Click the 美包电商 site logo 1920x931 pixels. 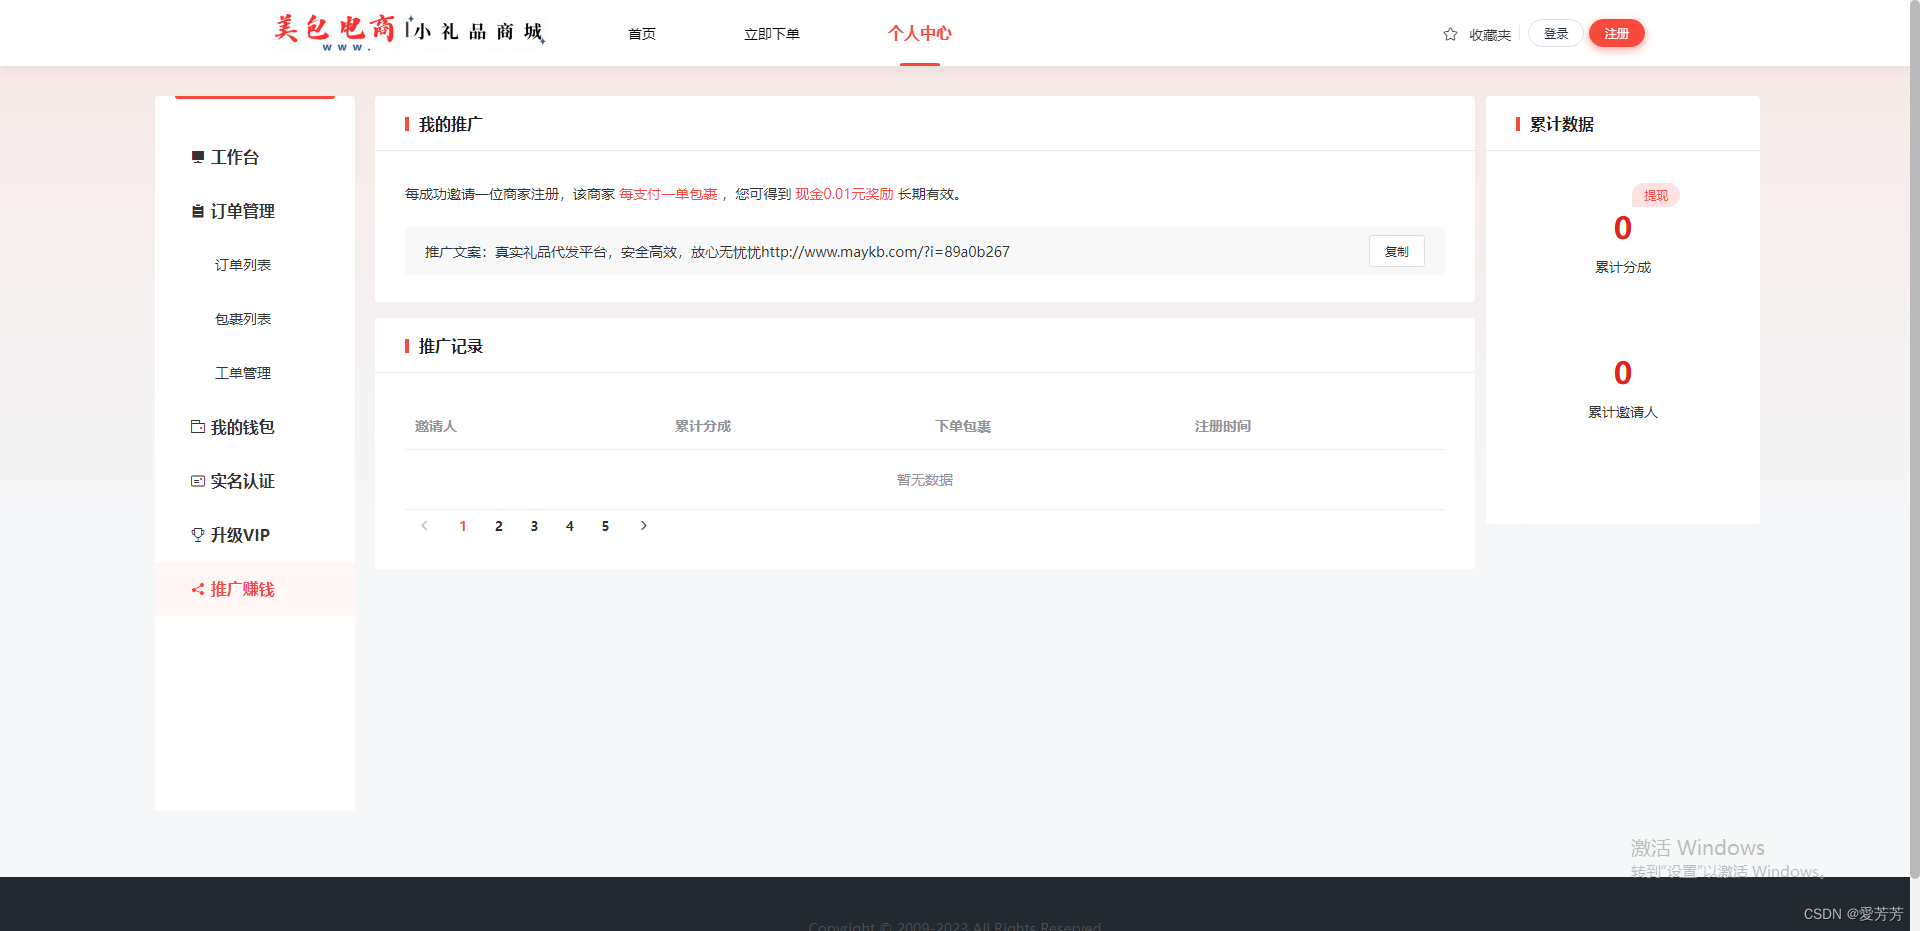[409, 31]
